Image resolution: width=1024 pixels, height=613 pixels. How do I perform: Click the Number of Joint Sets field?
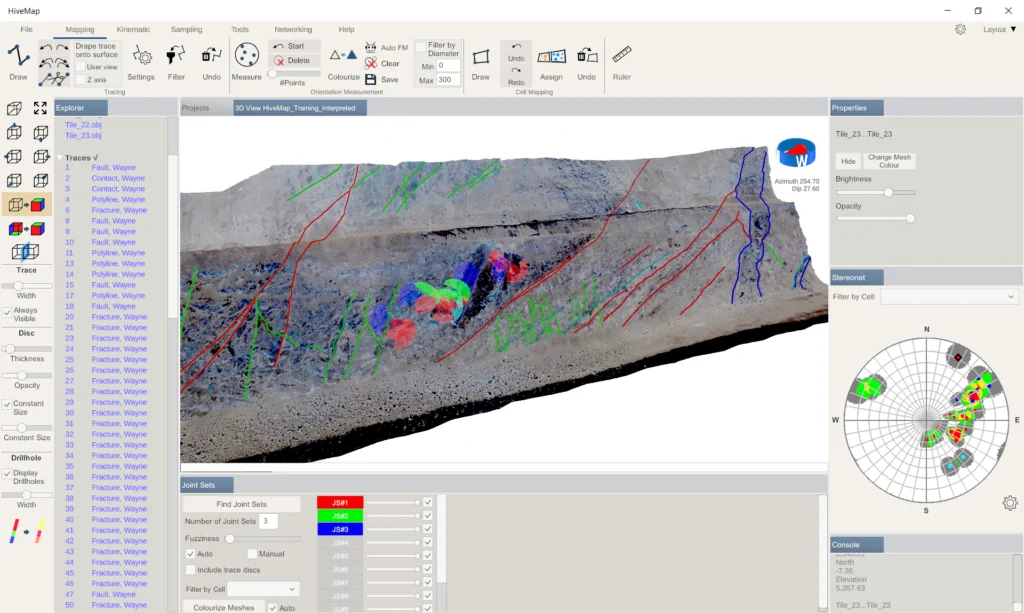(x=268, y=521)
